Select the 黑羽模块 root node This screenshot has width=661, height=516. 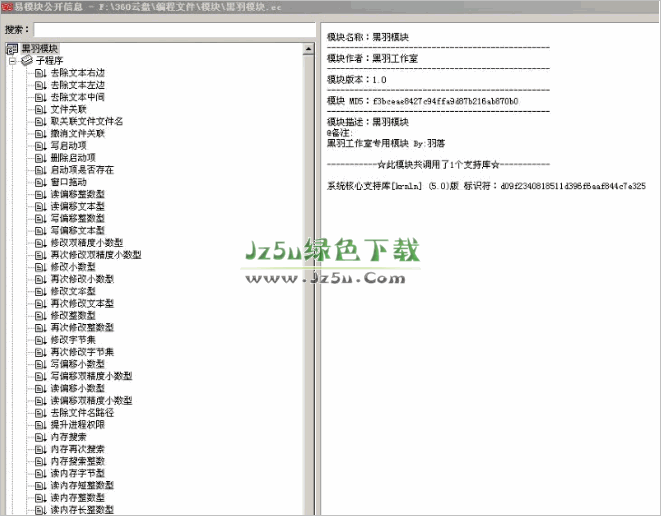point(39,48)
